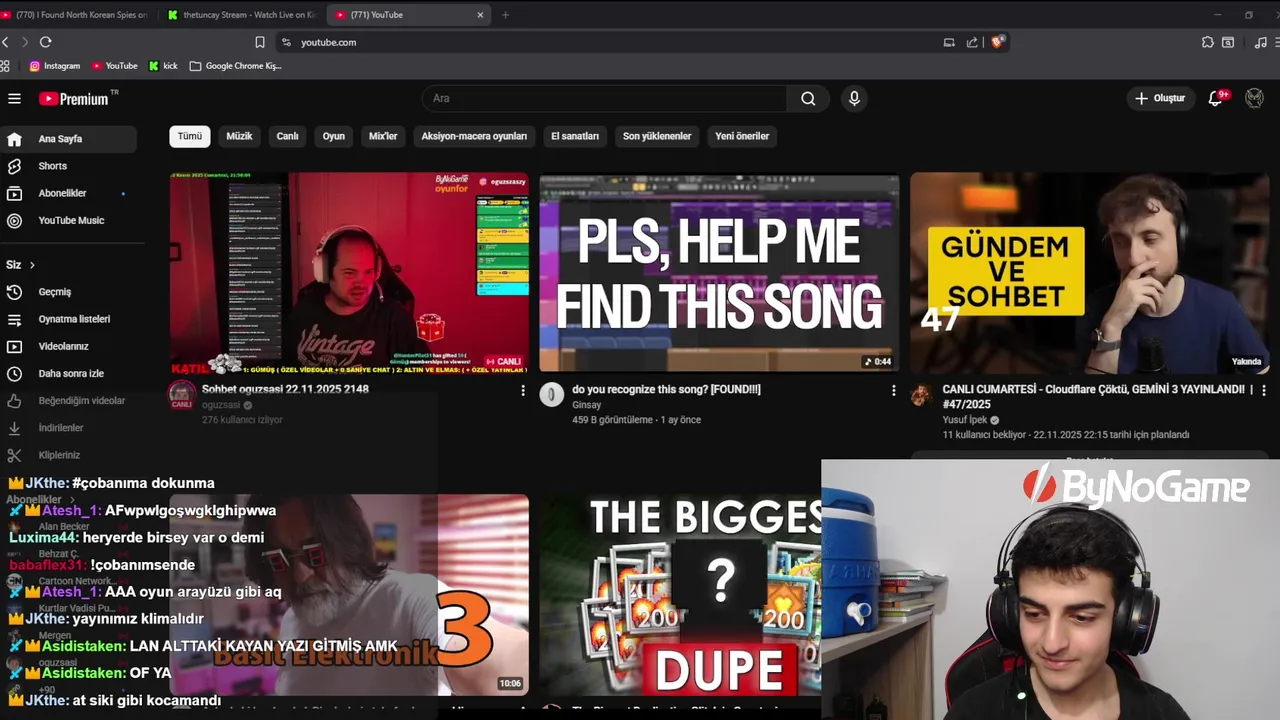The height and width of the screenshot is (720, 1280).
Task: Click the screen cast icon in address bar
Action: tap(949, 42)
